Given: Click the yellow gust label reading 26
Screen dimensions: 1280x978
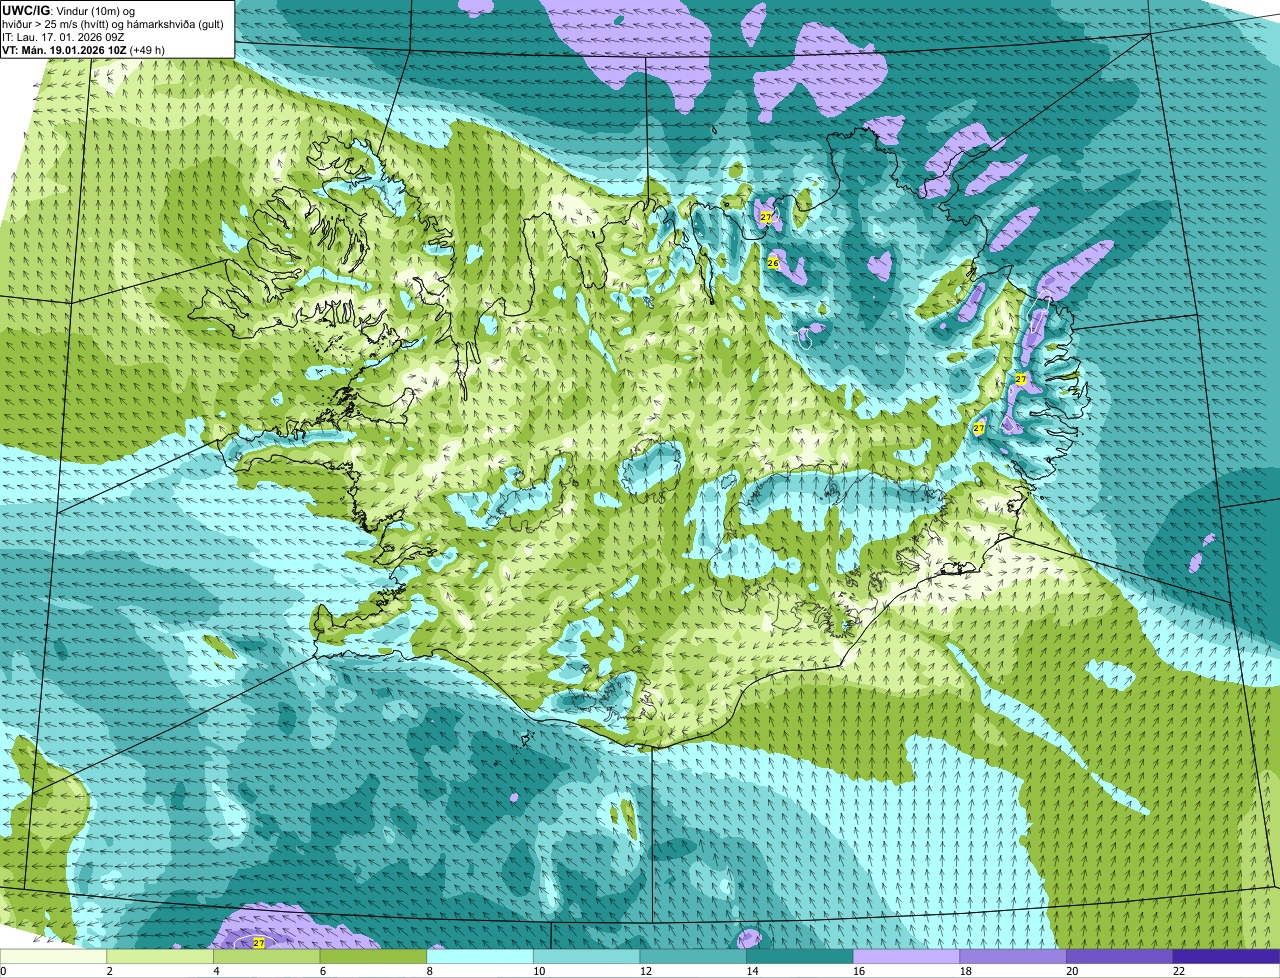Looking at the screenshot, I should pos(773,263).
